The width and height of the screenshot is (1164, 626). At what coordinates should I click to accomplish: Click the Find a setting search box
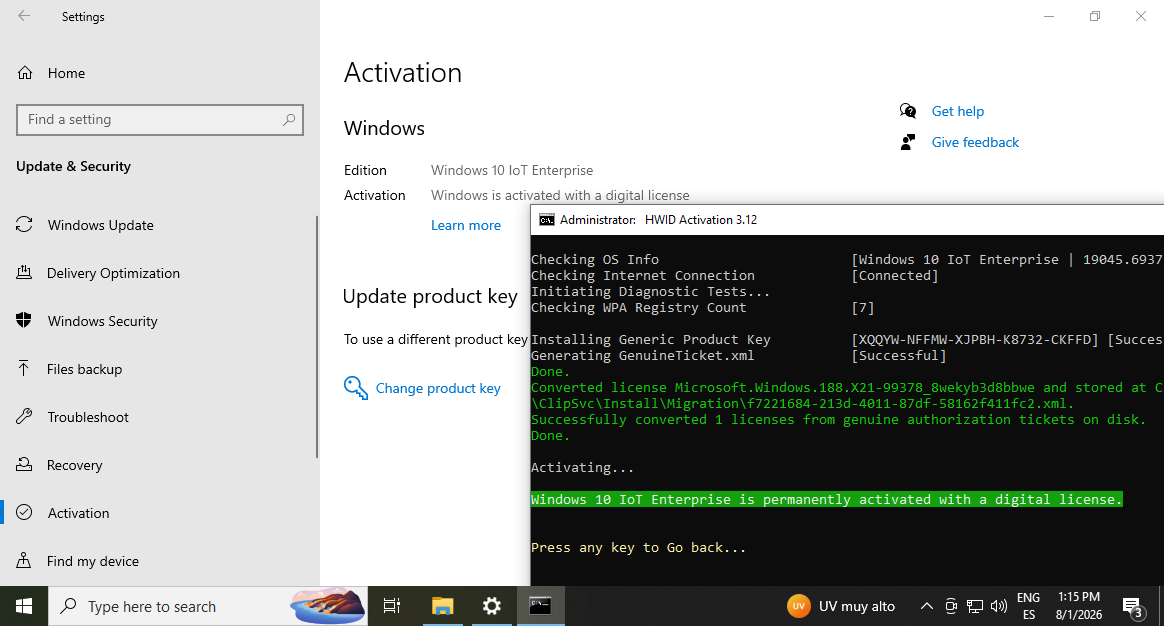(160, 120)
